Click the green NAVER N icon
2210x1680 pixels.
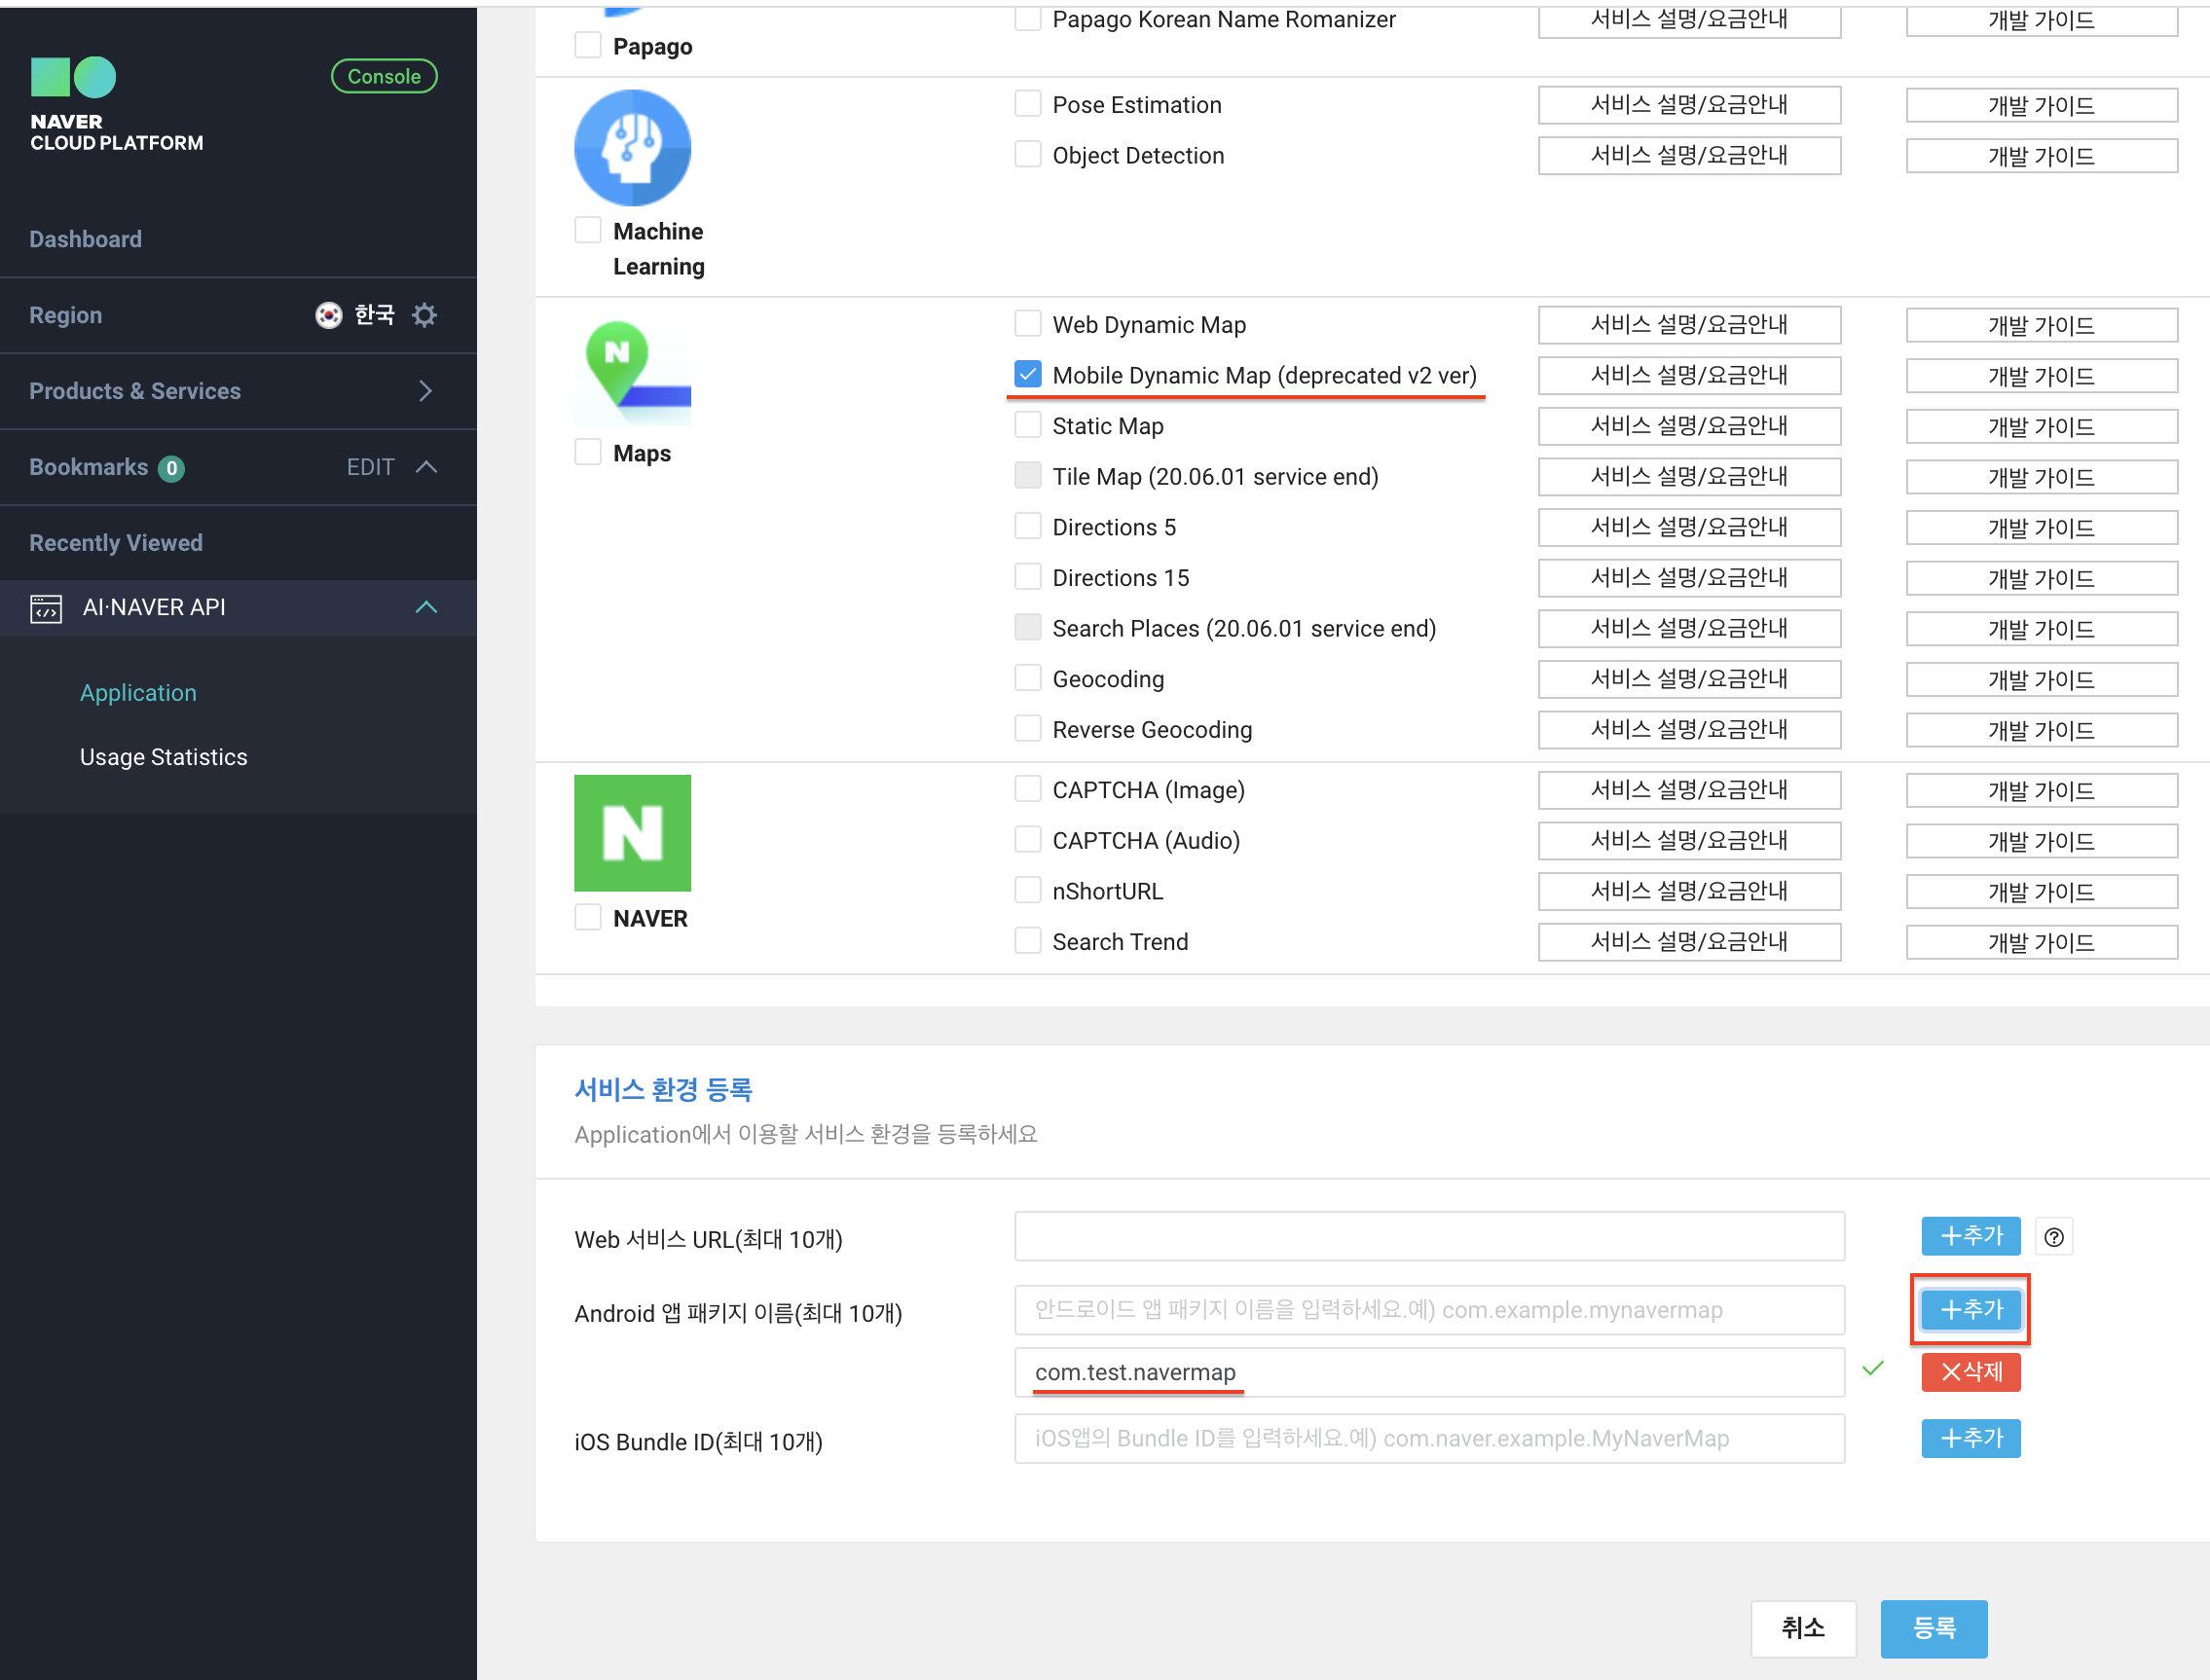[632, 832]
